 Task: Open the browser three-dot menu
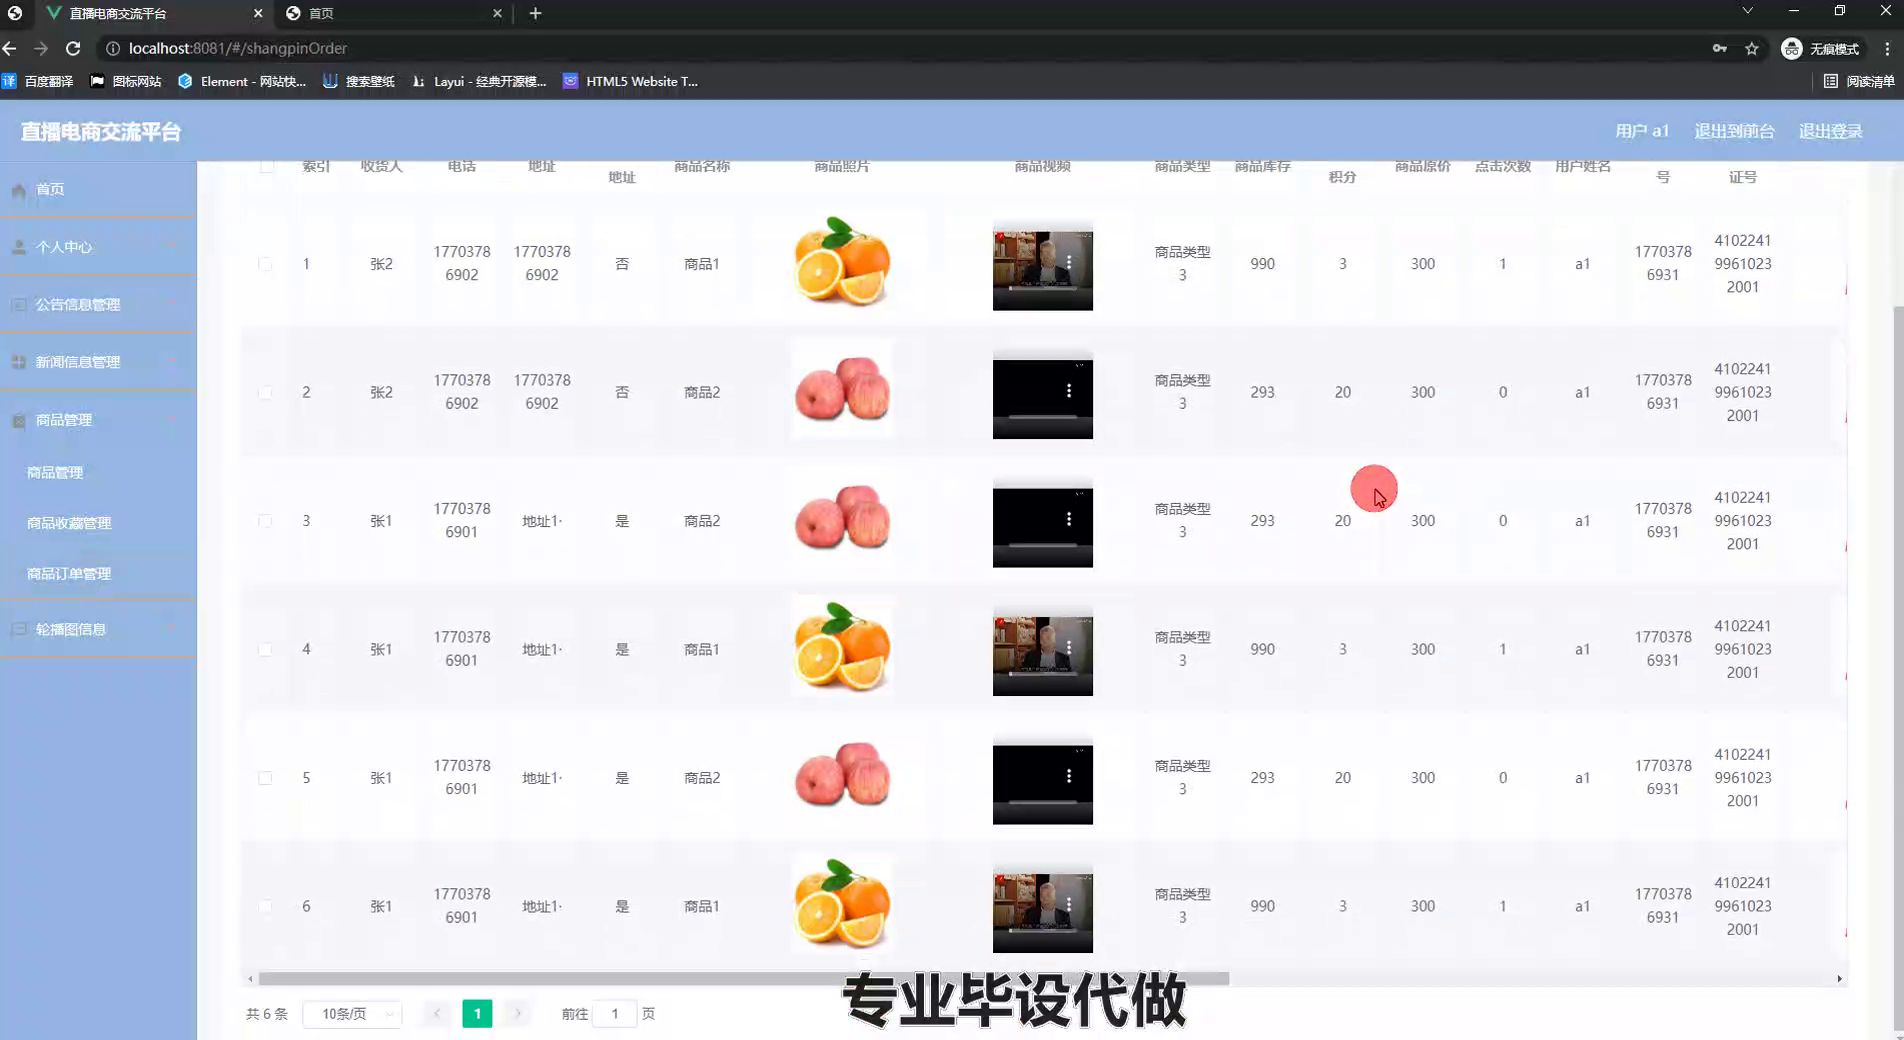pyautogui.click(x=1887, y=48)
